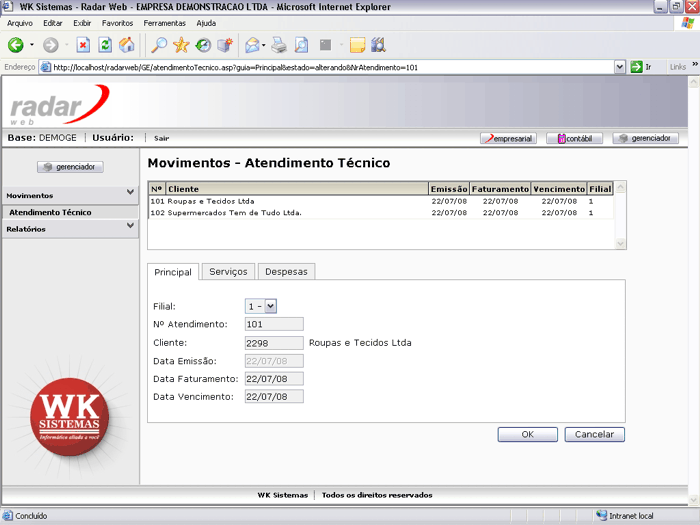Click the Print icon in the toolbar
The height and width of the screenshot is (525, 700).
[279, 45]
